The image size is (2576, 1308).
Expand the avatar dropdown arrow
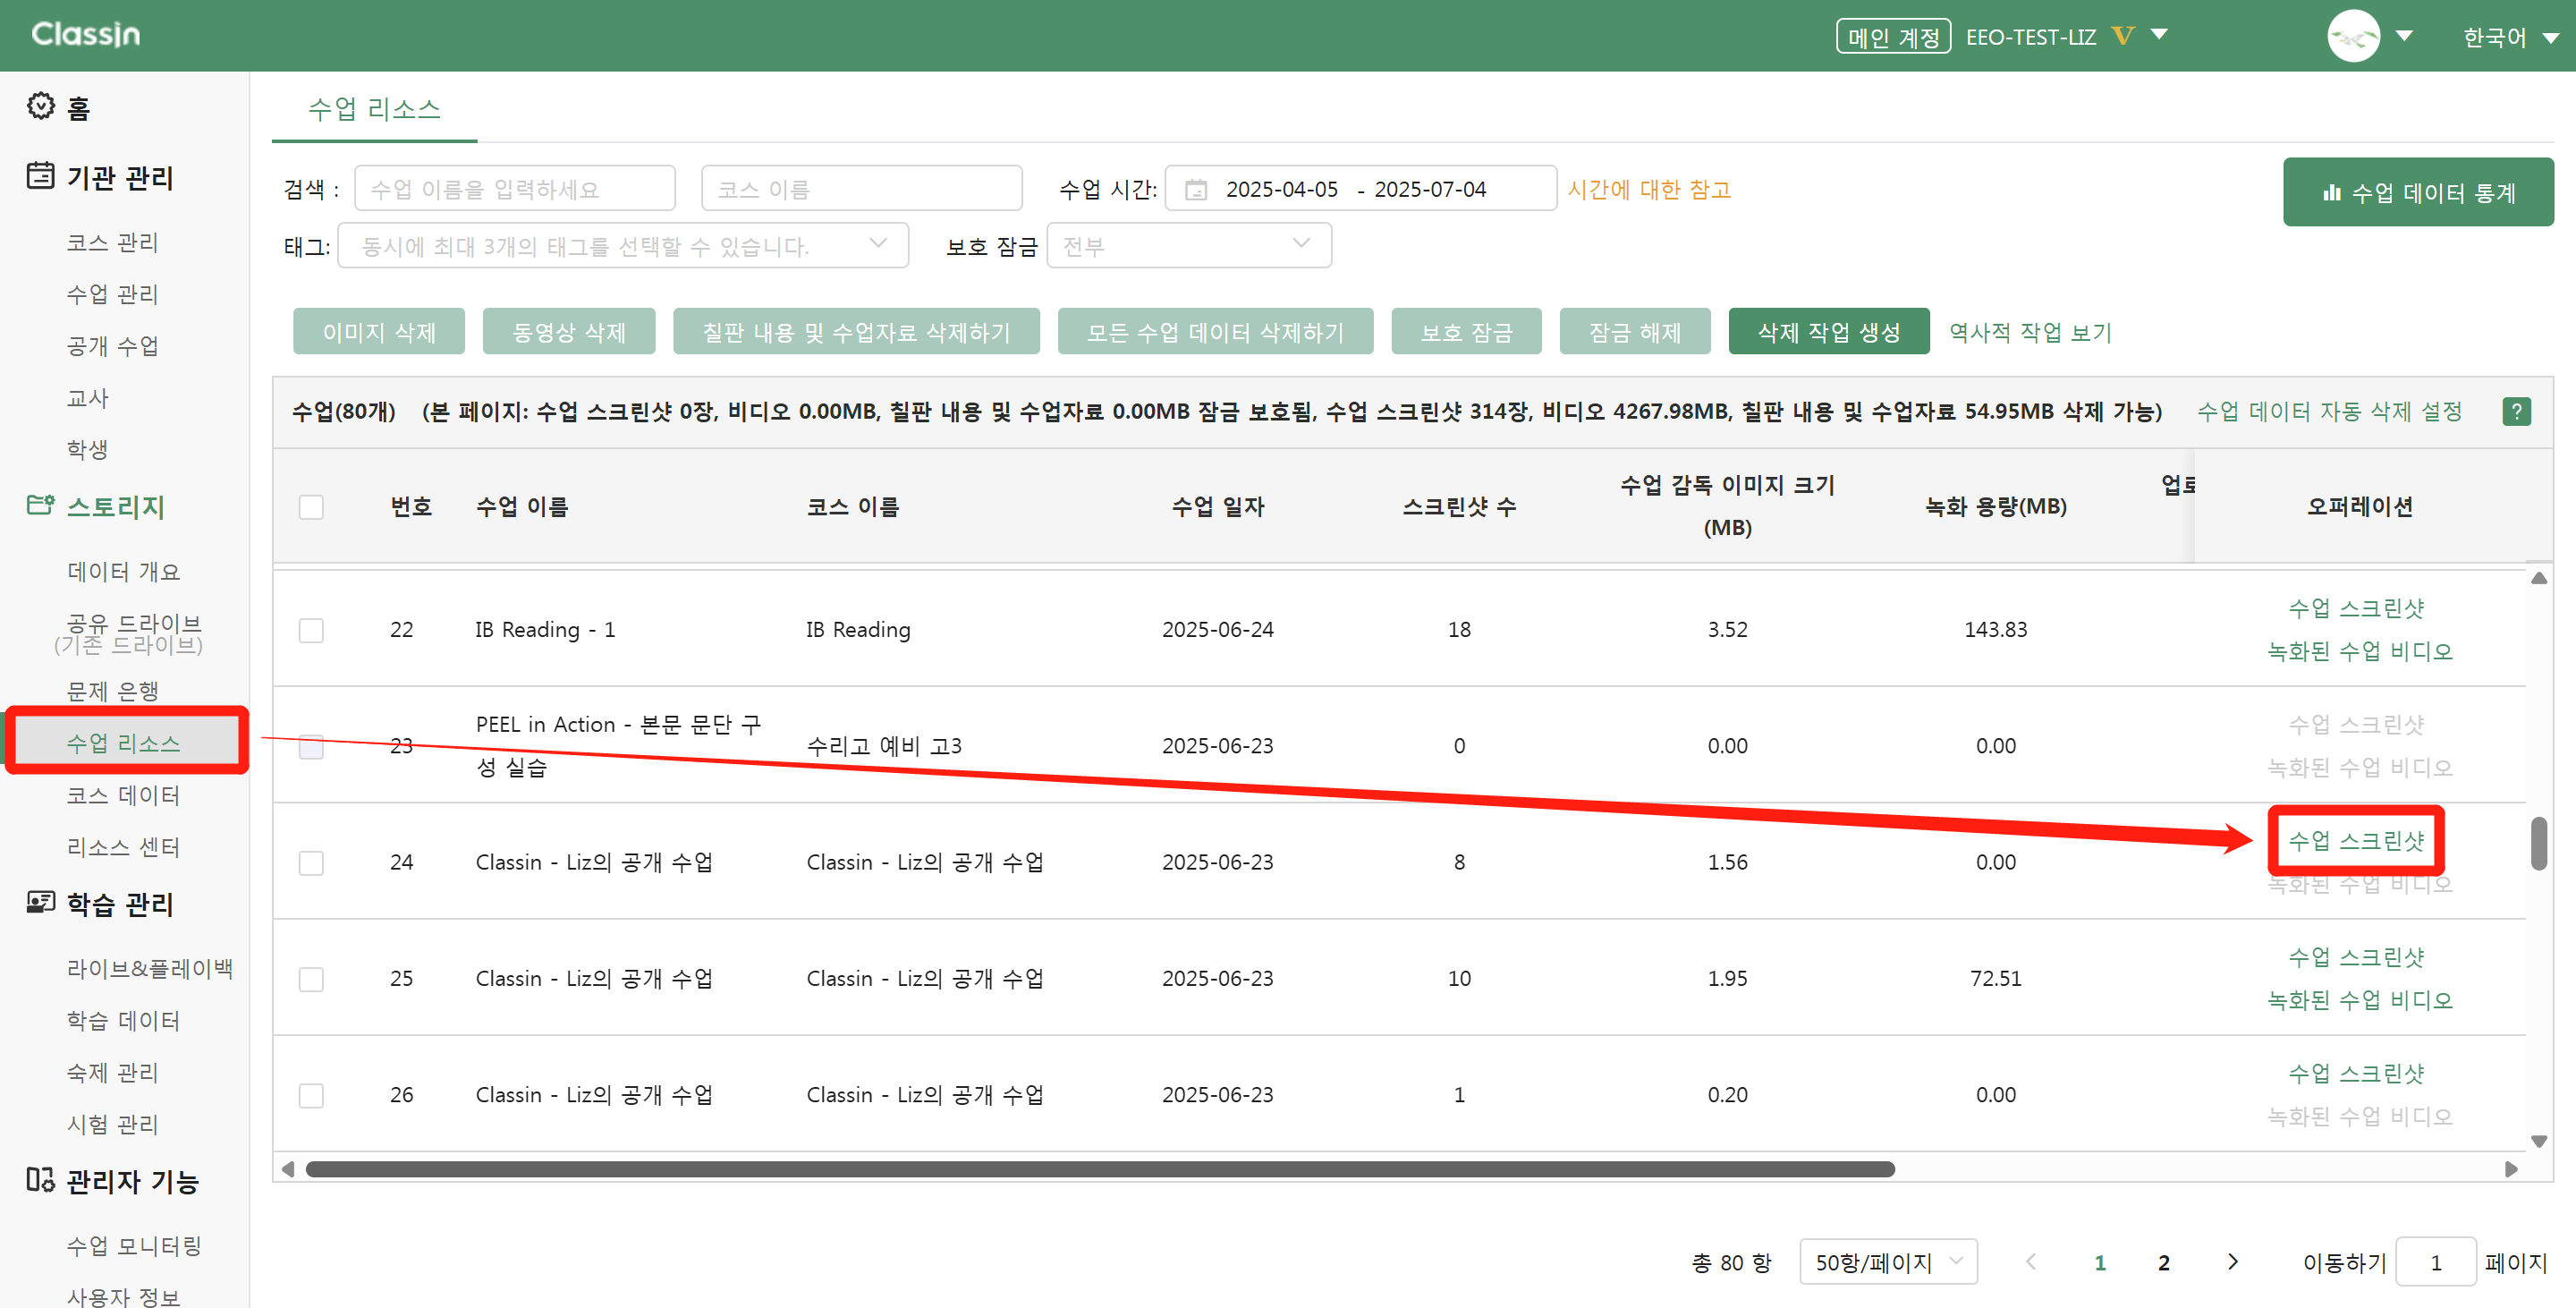coord(2404,36)
